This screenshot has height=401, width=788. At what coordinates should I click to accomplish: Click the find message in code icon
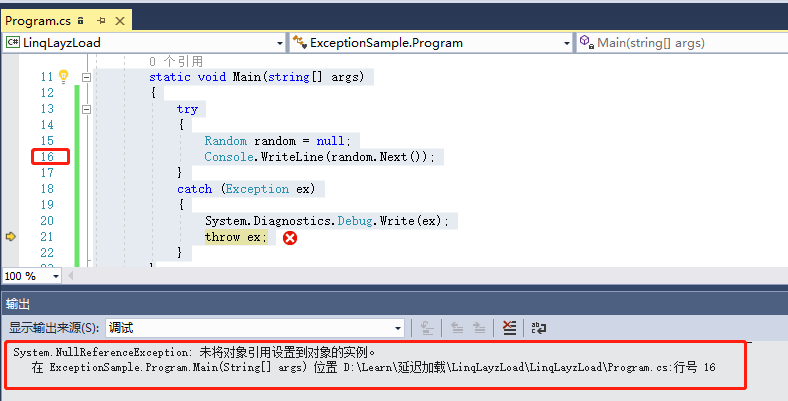pyautogui.click(x=427, y=328)
